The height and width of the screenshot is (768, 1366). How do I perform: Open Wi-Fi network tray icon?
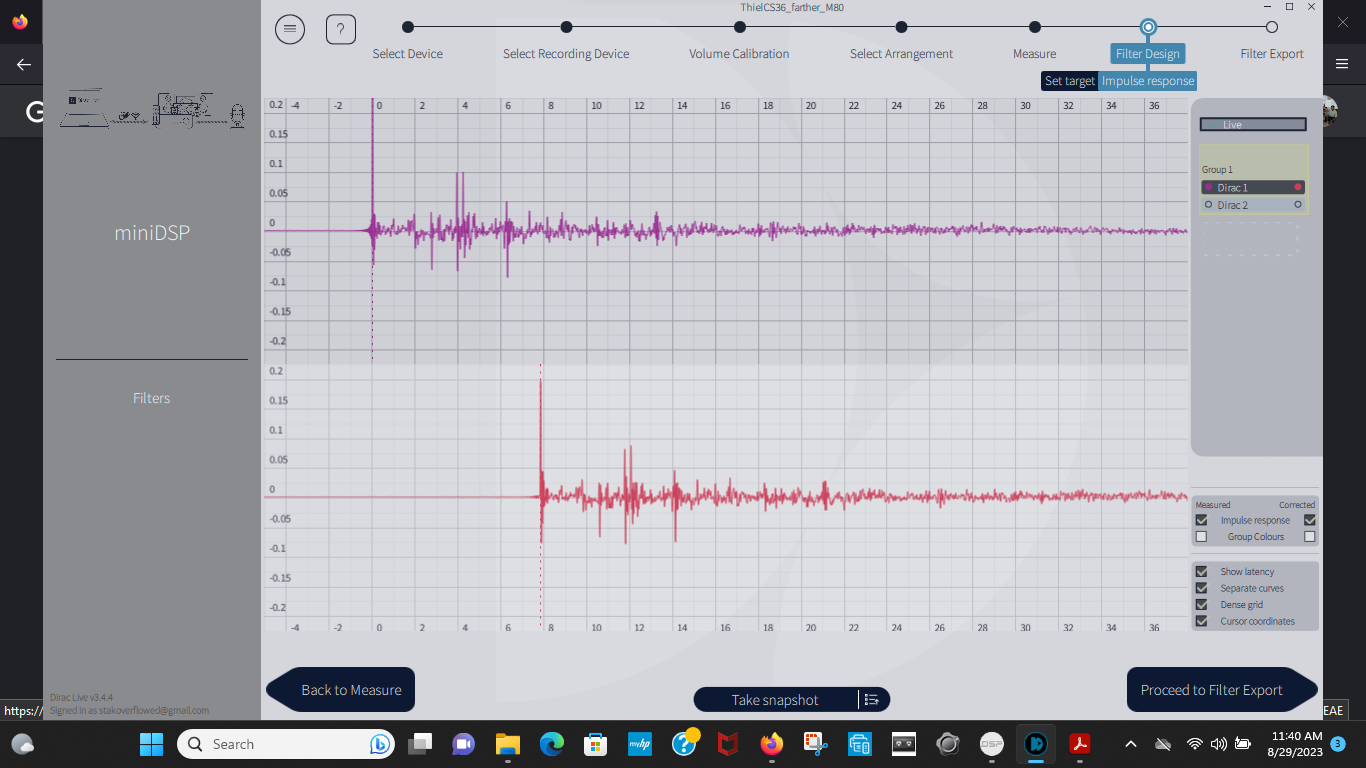(1194, 744)
